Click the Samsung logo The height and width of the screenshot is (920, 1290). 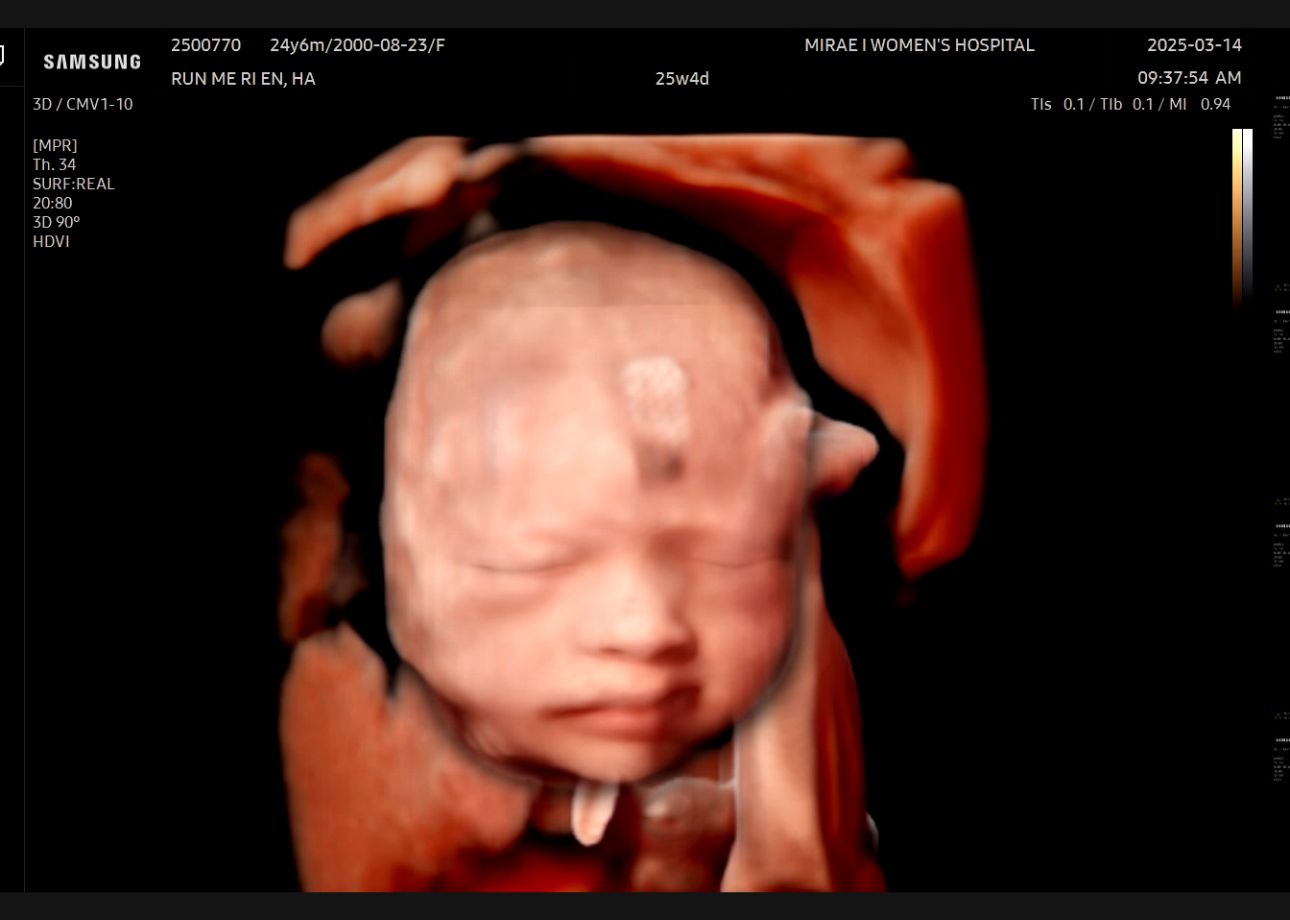point(92,62)
